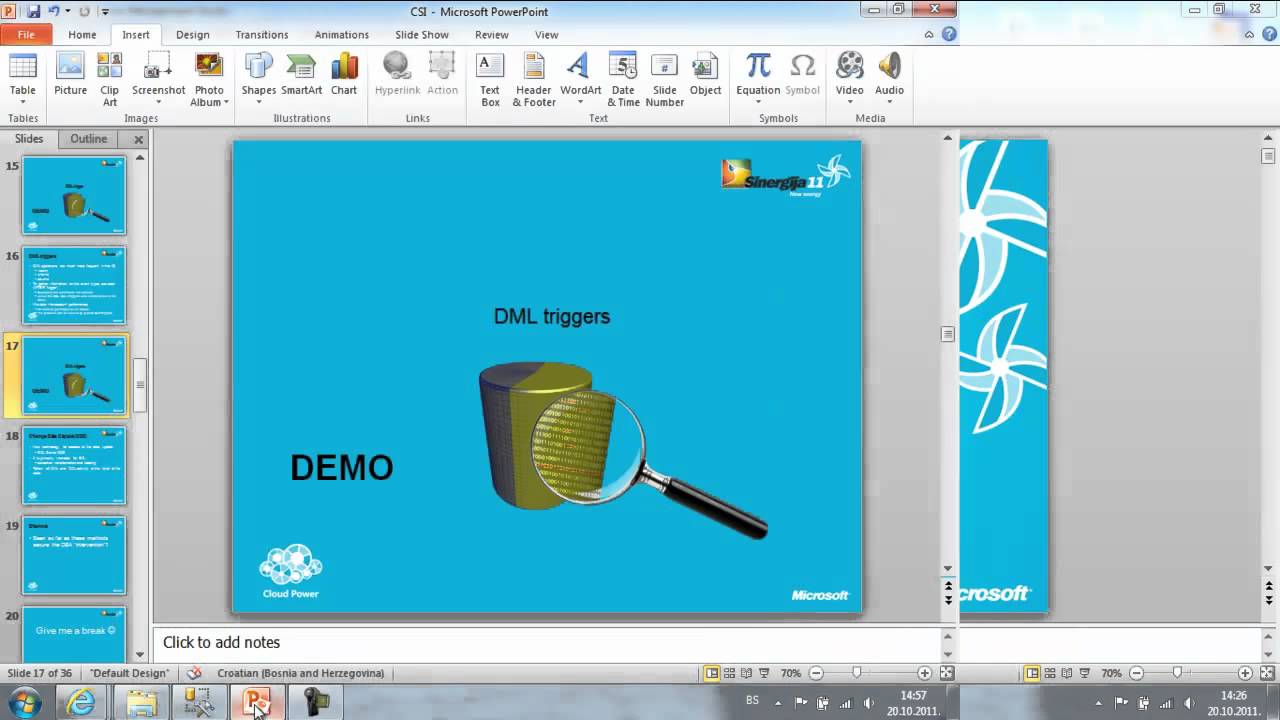Open Customize Quick Access Toolbar dropdown
Screen dimensions: 1280x720
(106, 12)
